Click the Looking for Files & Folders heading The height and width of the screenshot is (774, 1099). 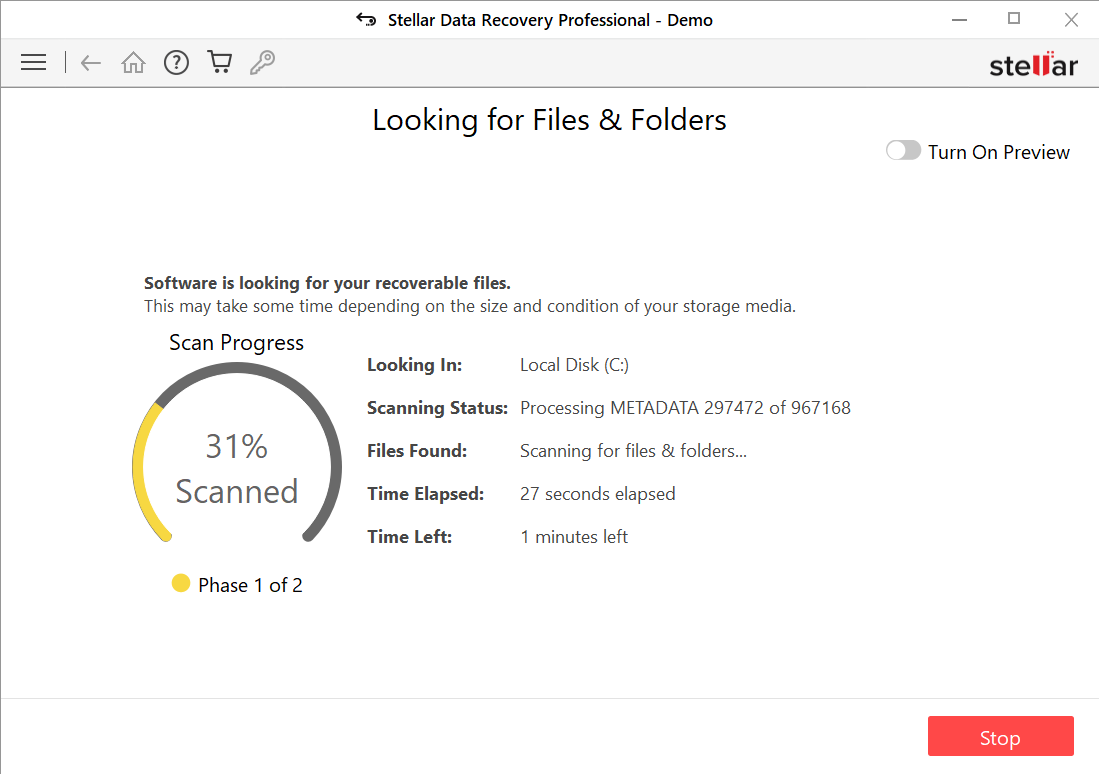(549, 120)
